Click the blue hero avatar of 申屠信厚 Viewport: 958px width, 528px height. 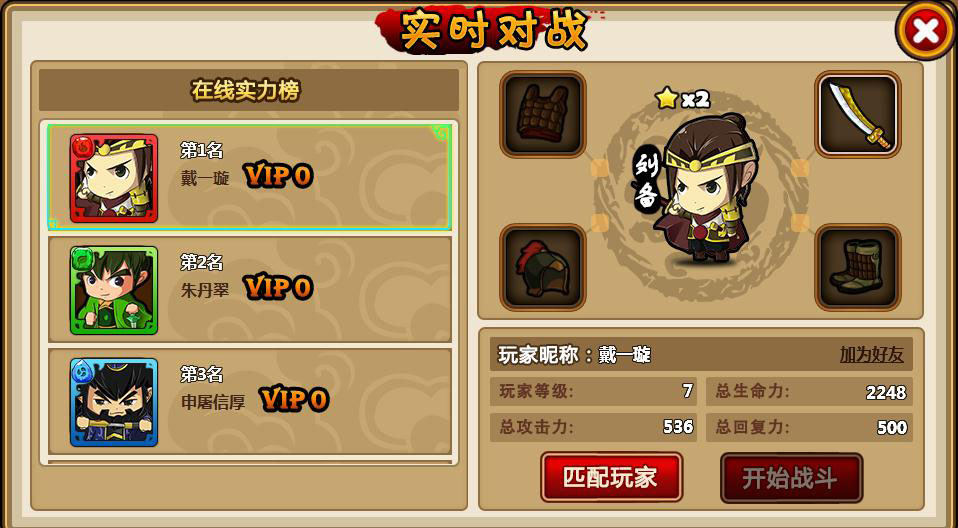pos(114,402)
